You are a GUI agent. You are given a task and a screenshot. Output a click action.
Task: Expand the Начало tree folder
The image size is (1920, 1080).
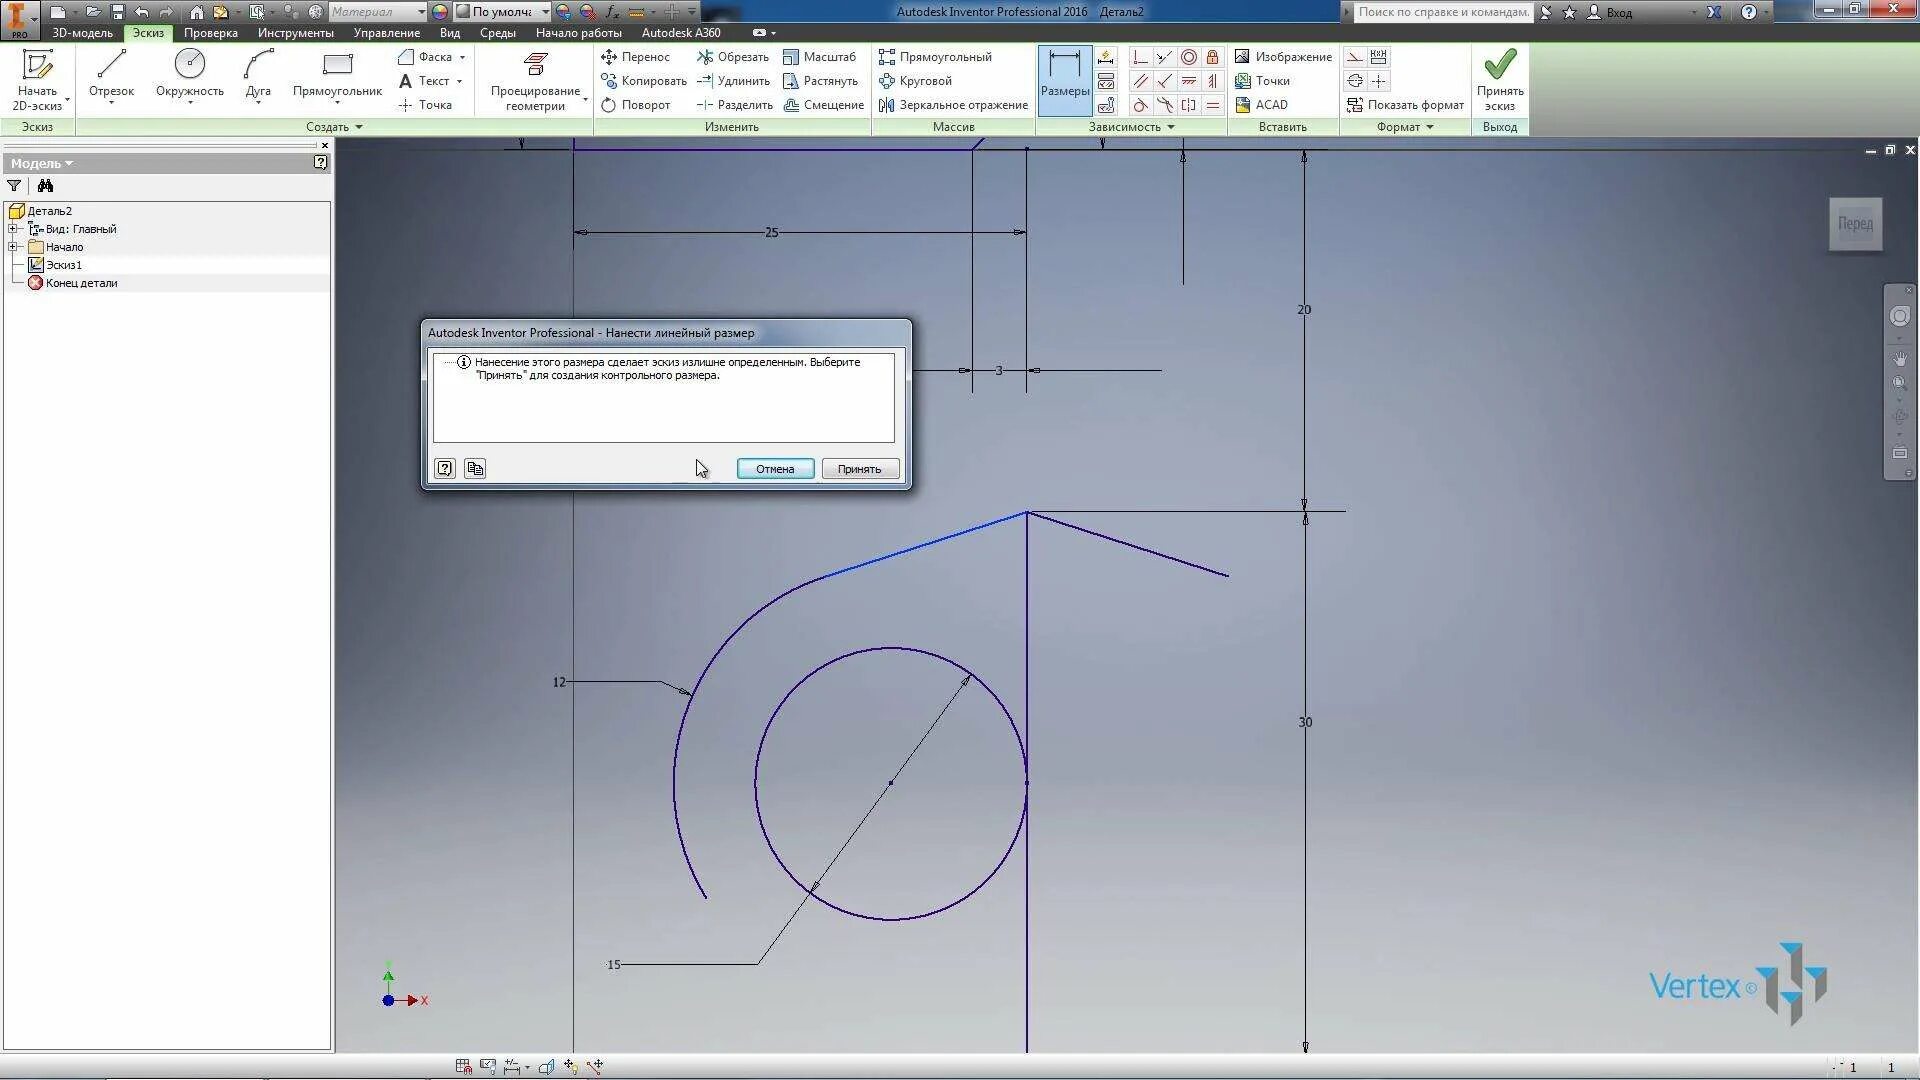coord(13,247)
